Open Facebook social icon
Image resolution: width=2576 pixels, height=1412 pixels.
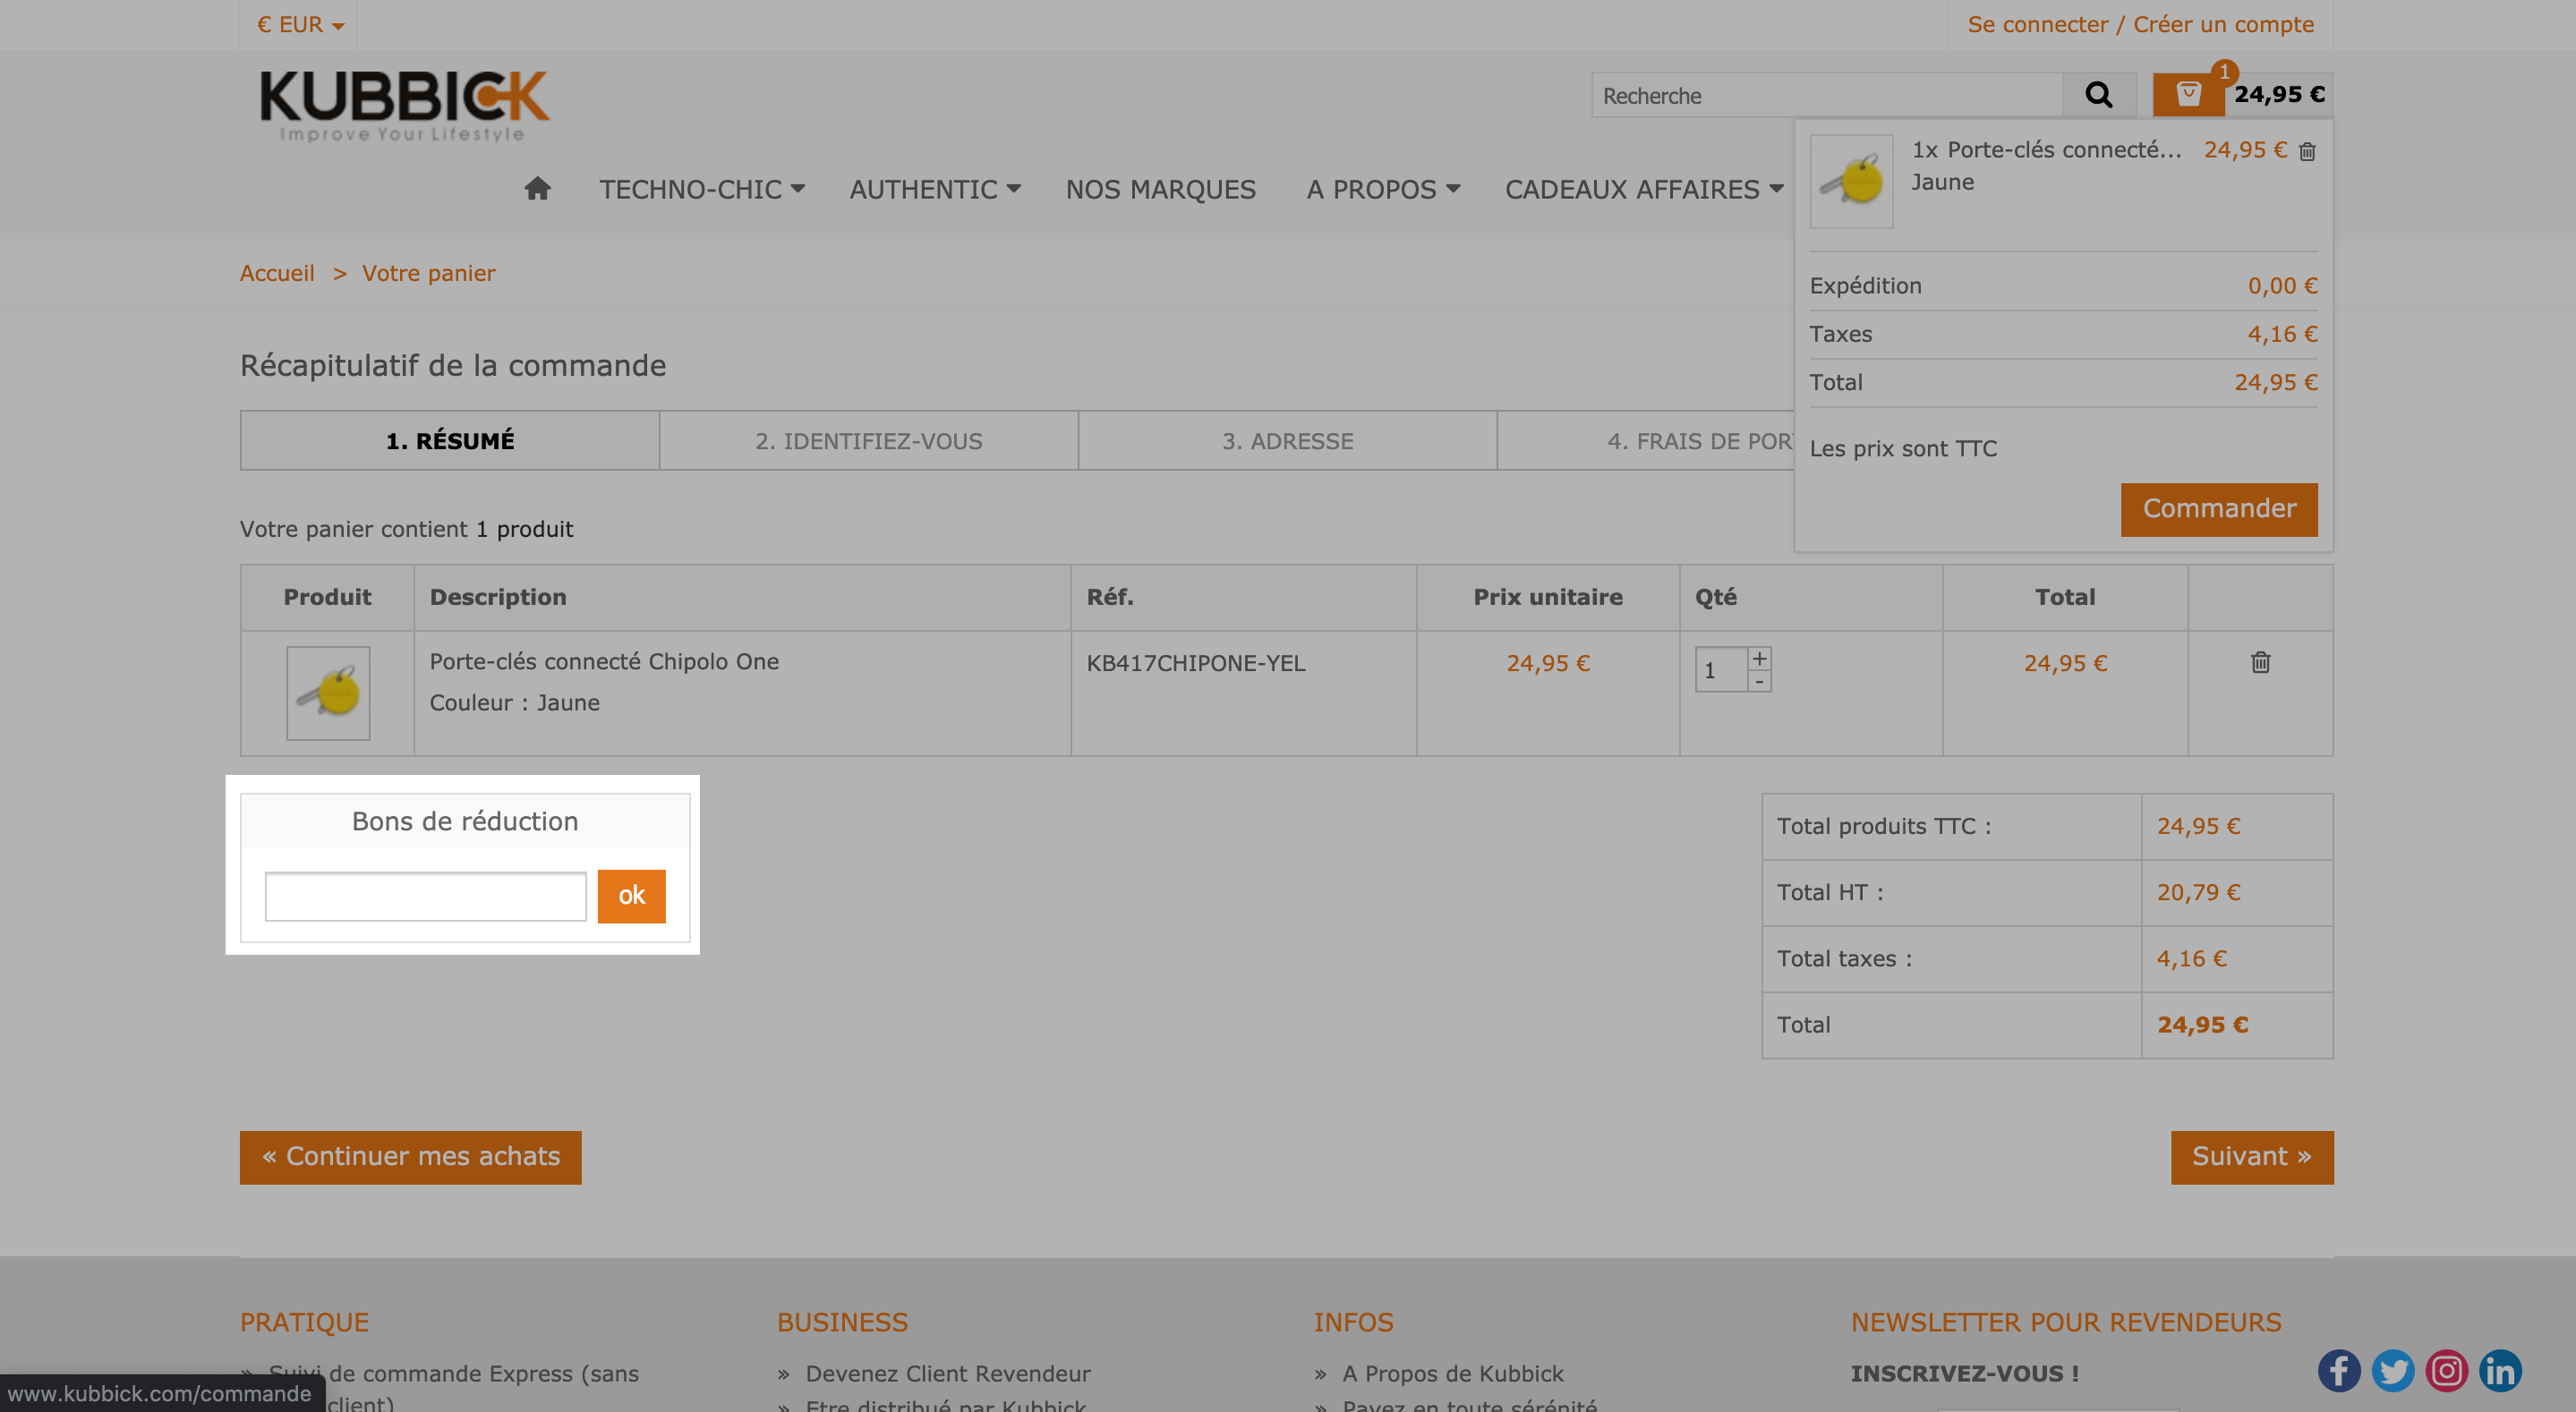(2339, 1370)
